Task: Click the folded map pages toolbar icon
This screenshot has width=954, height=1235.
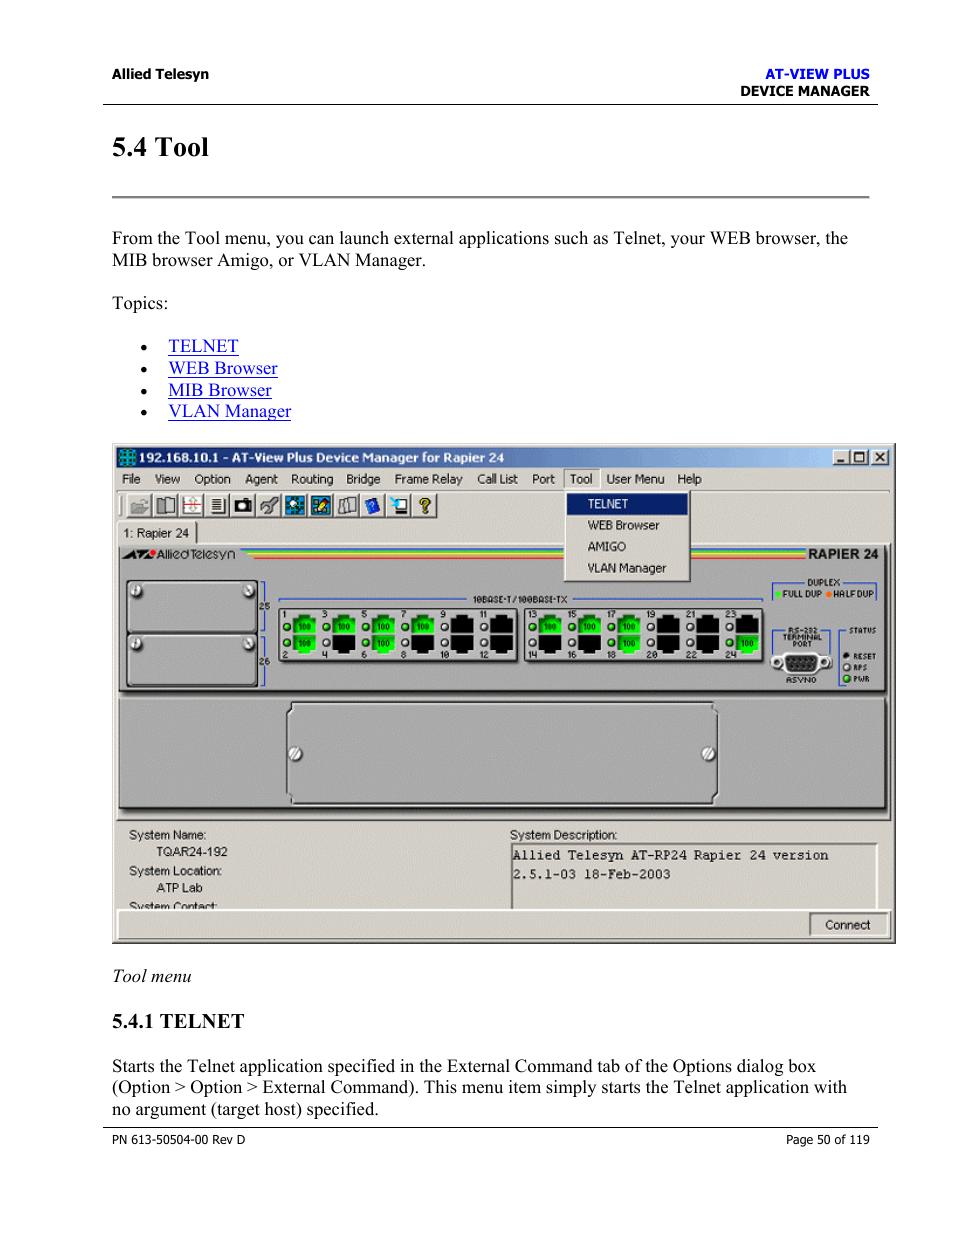Action: (347, 506)
